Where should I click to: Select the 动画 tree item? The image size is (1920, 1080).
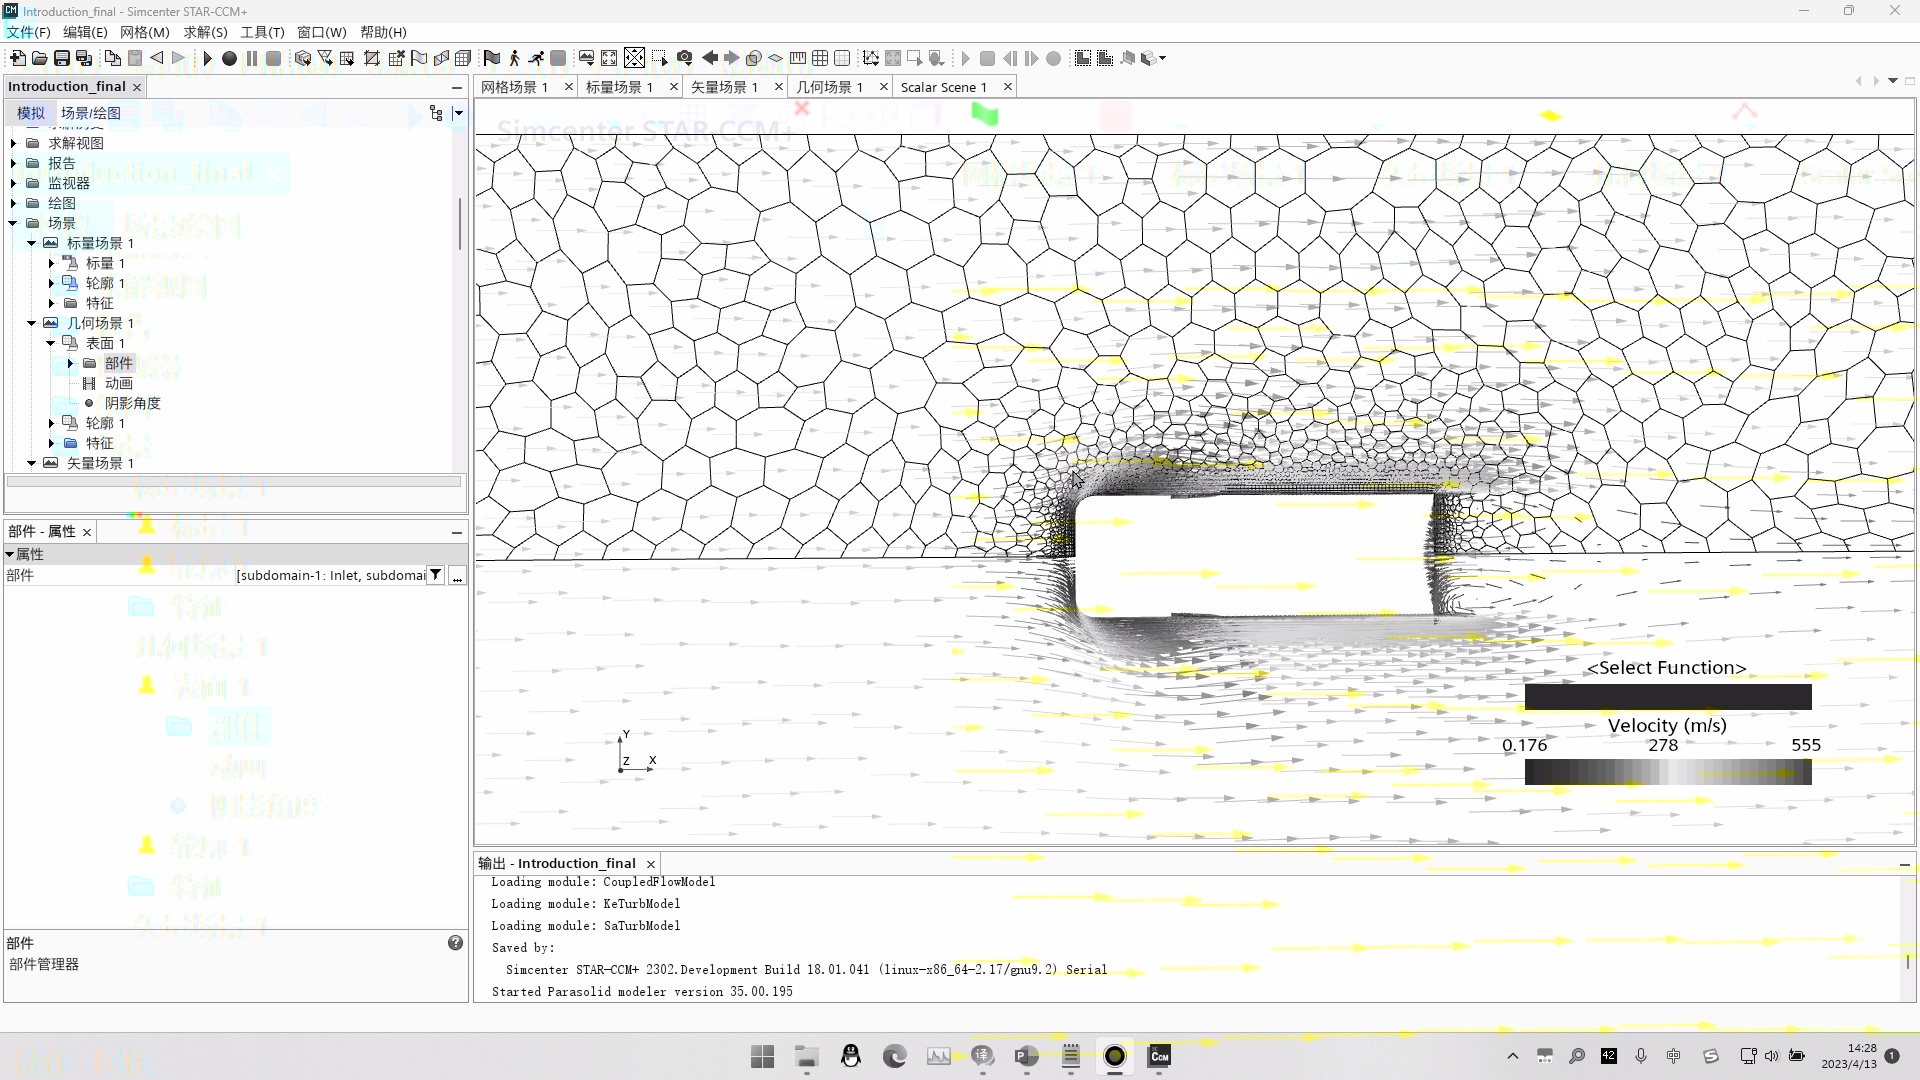118,383
